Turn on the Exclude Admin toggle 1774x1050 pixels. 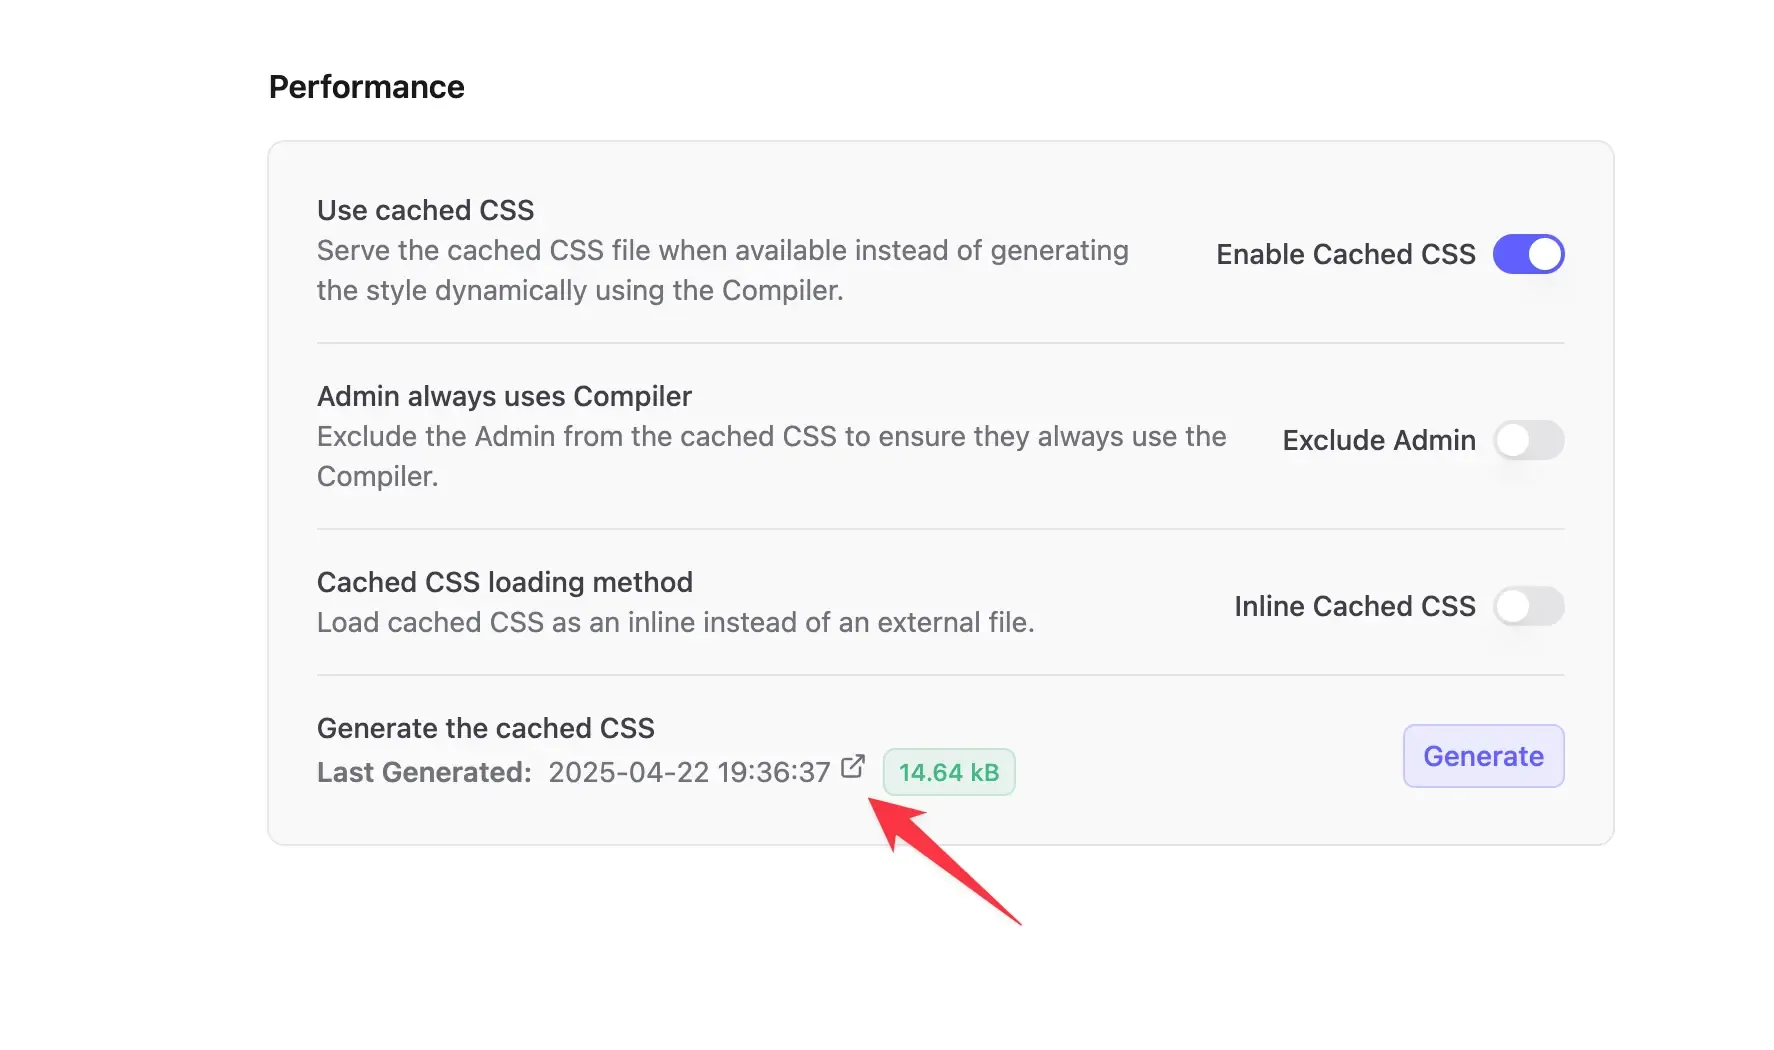1529,440
